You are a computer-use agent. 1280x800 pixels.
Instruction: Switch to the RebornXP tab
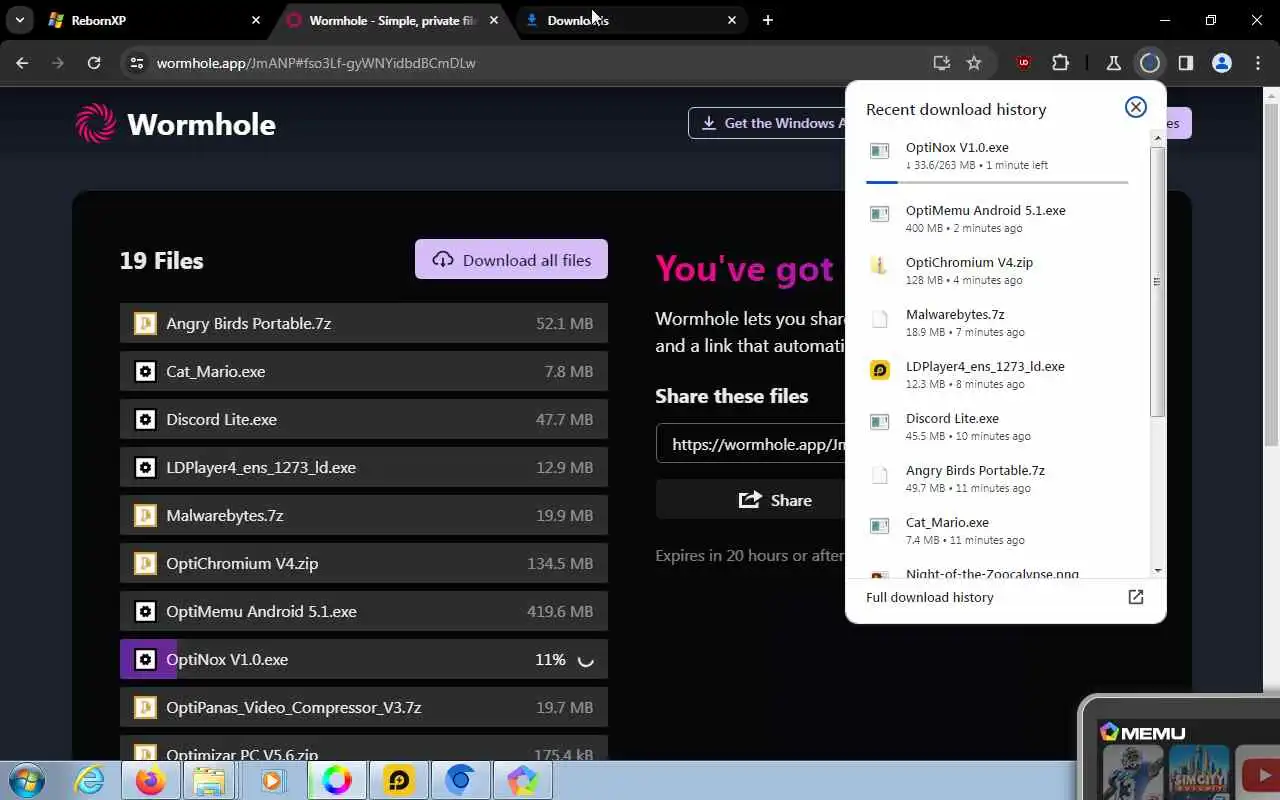coord(155,20)
